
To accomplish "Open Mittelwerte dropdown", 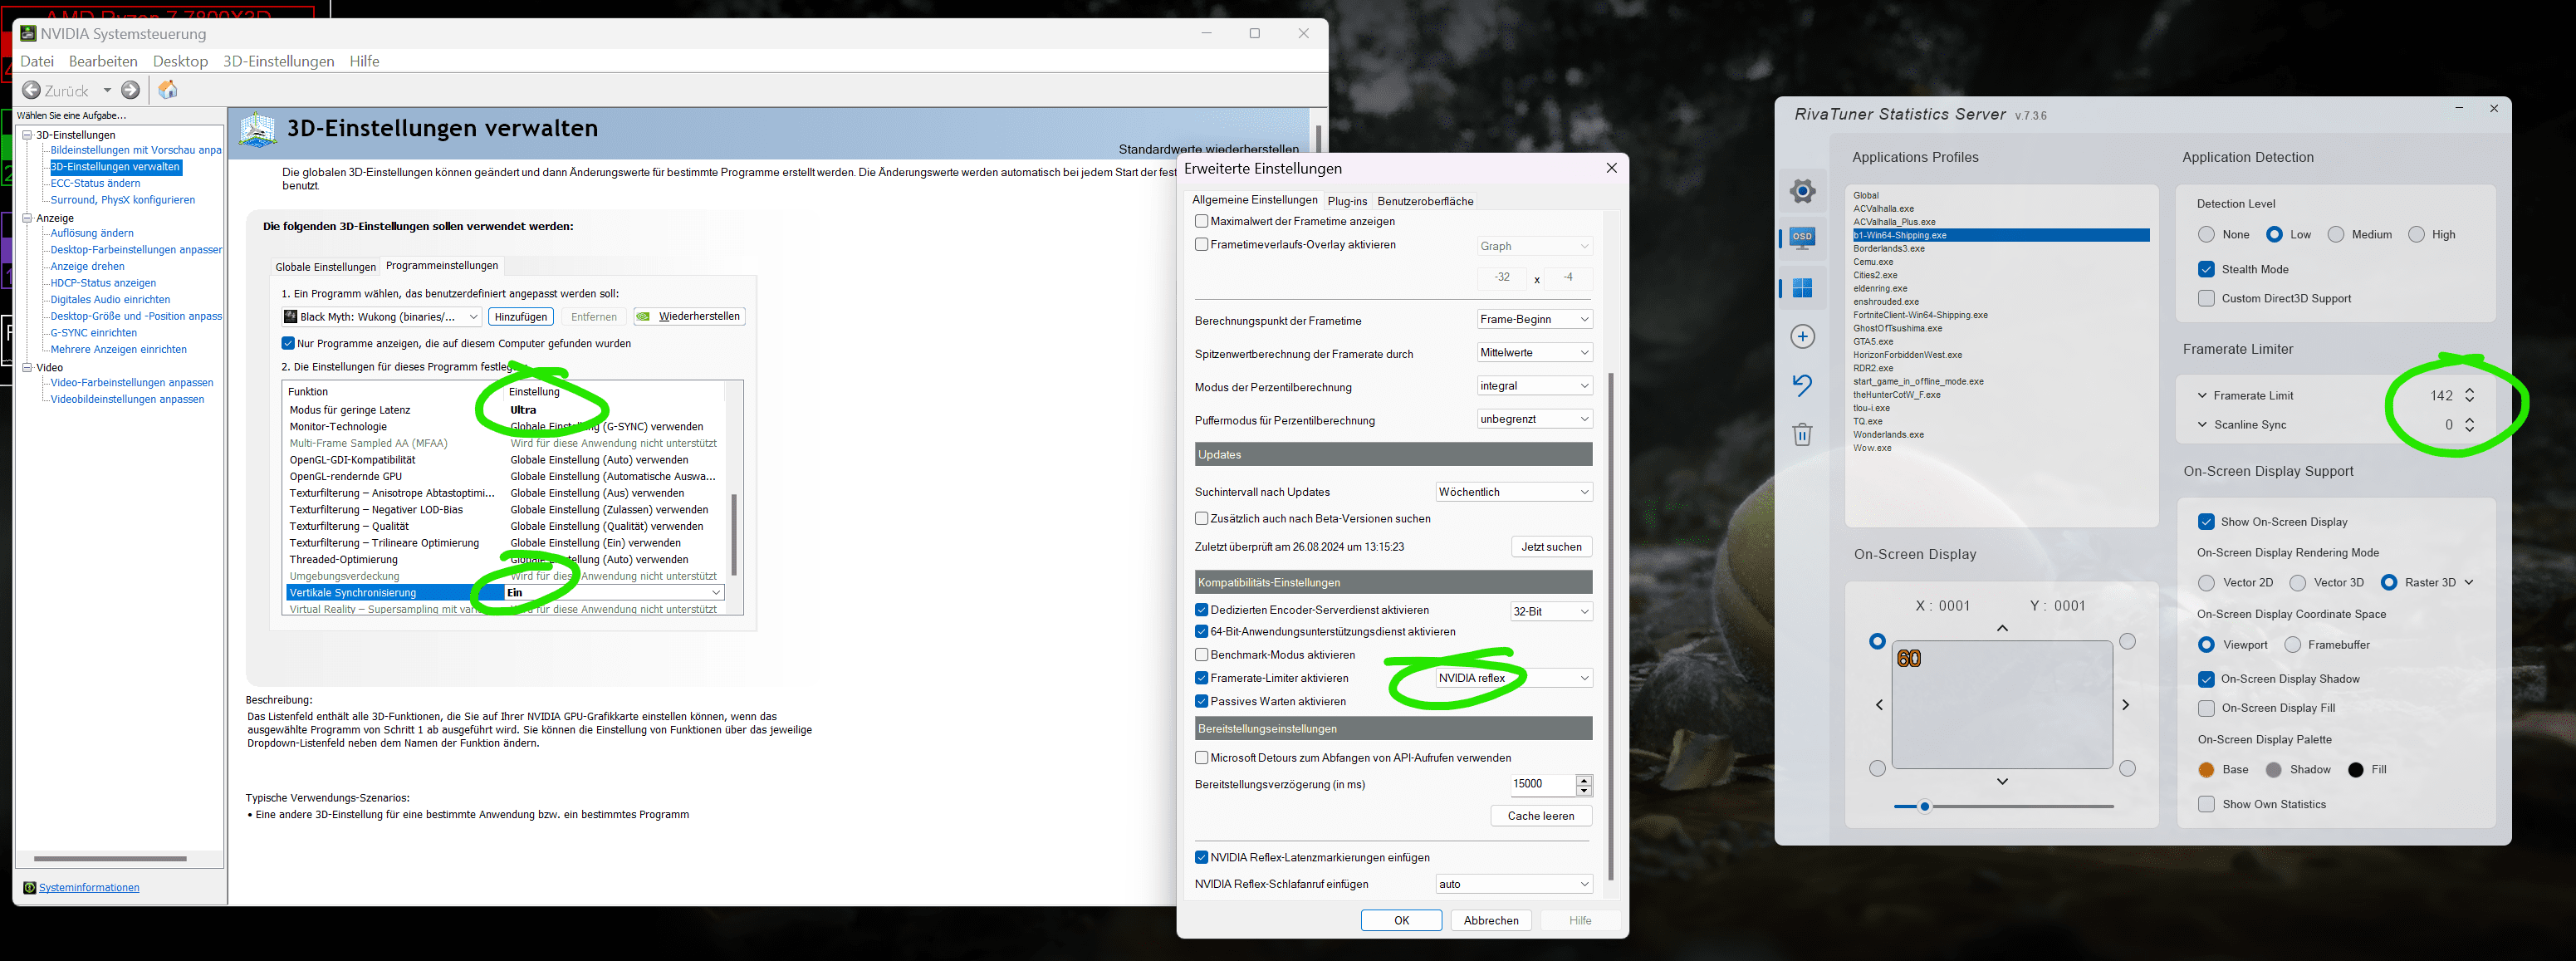I will click(x=1534, y=352).
